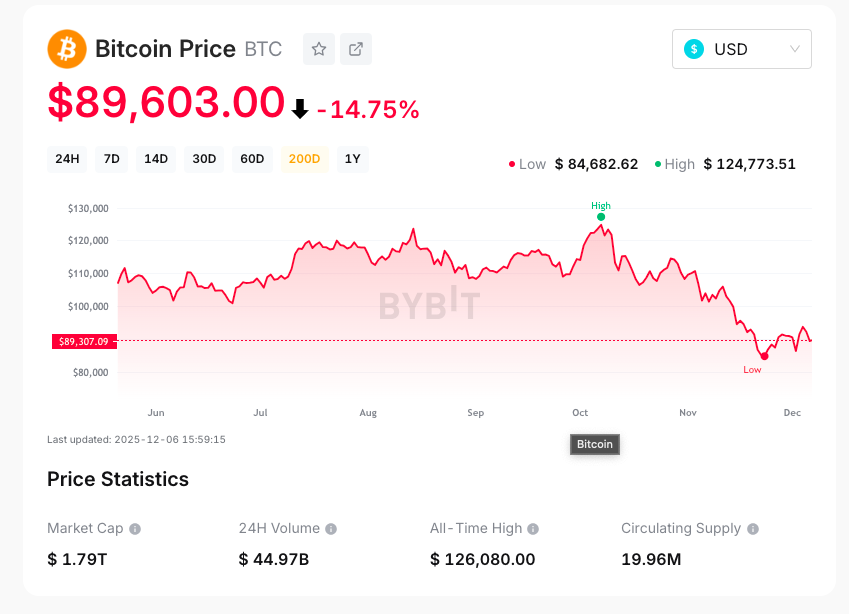This screenshot has height=614, width=849.
Task: Click the All-Time High info icon
Action: pos(533,529)
